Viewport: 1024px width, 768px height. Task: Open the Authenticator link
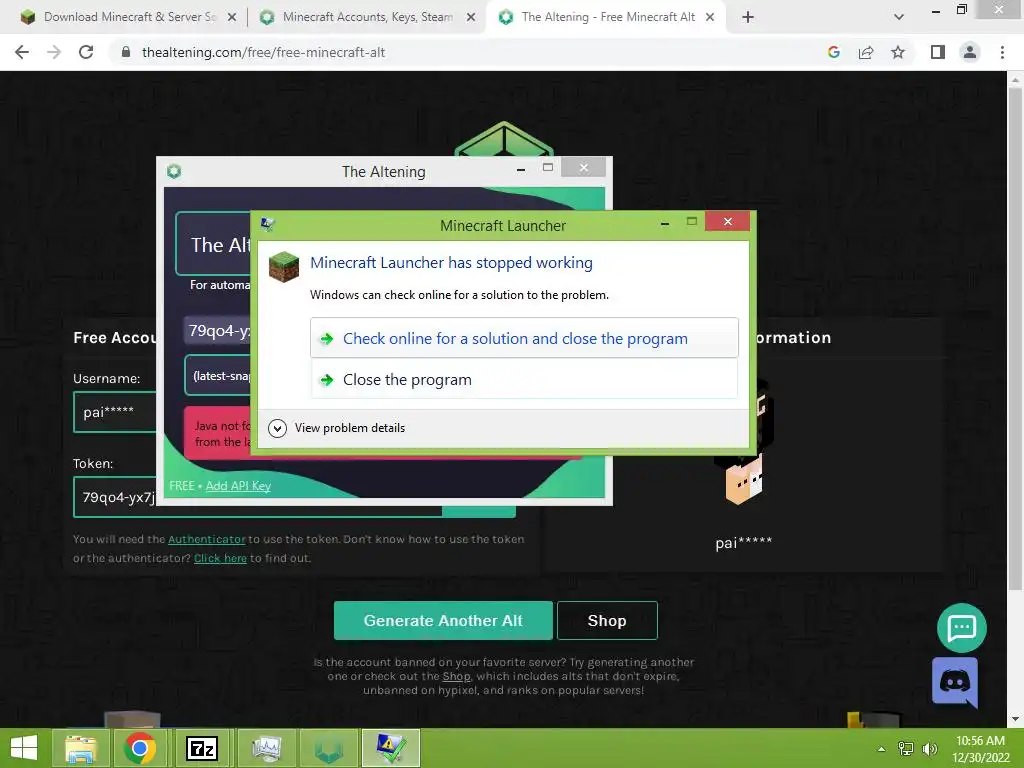coord(206,539)
